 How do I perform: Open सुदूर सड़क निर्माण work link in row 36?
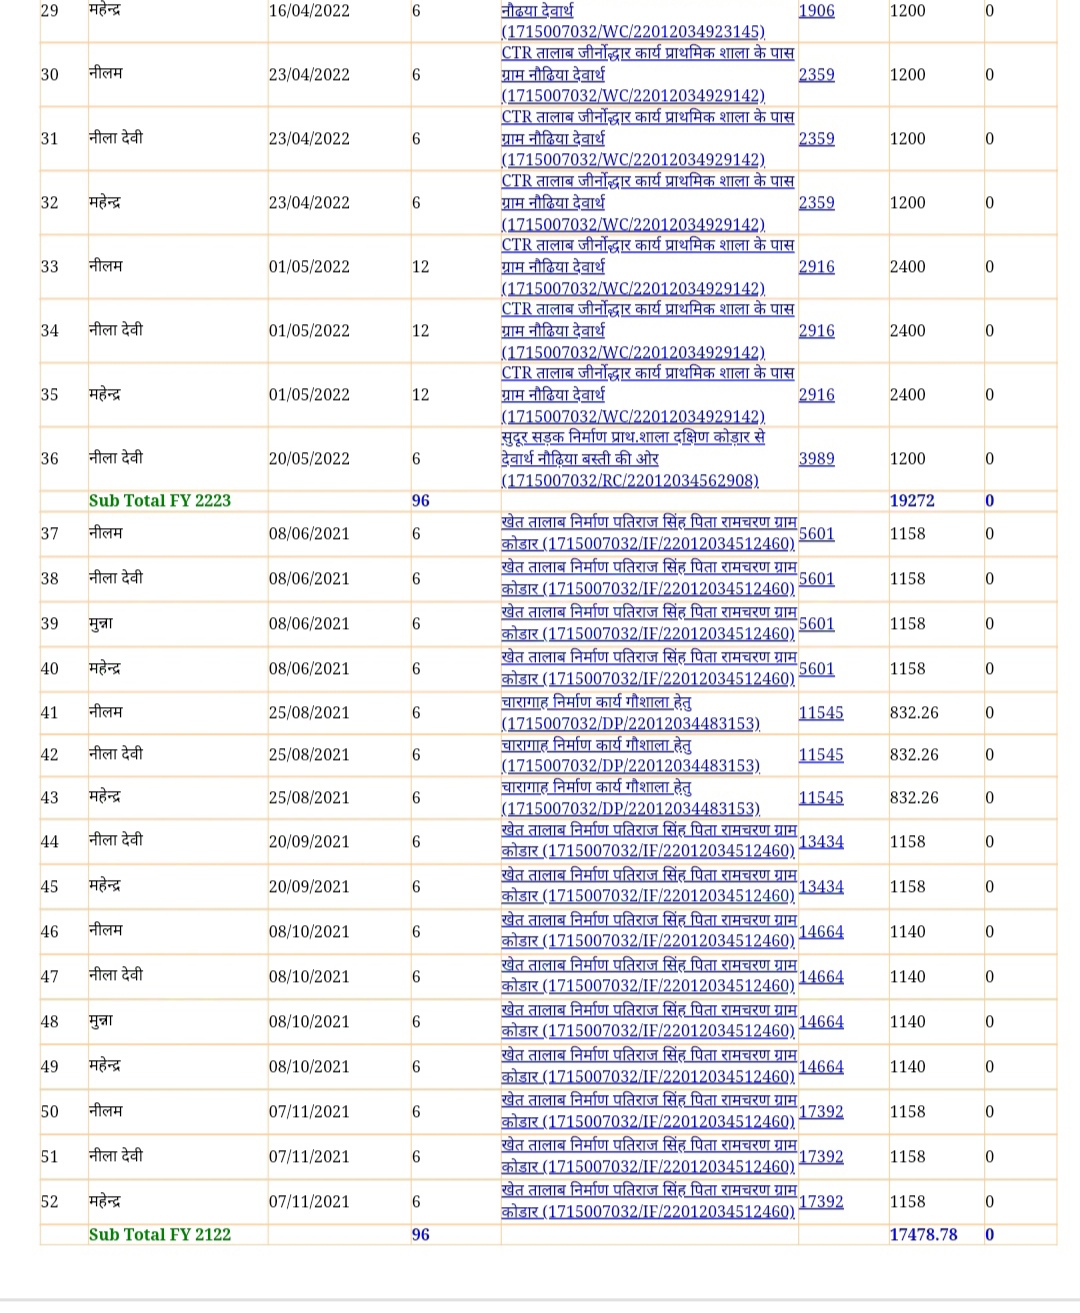[x=632, y=458]
